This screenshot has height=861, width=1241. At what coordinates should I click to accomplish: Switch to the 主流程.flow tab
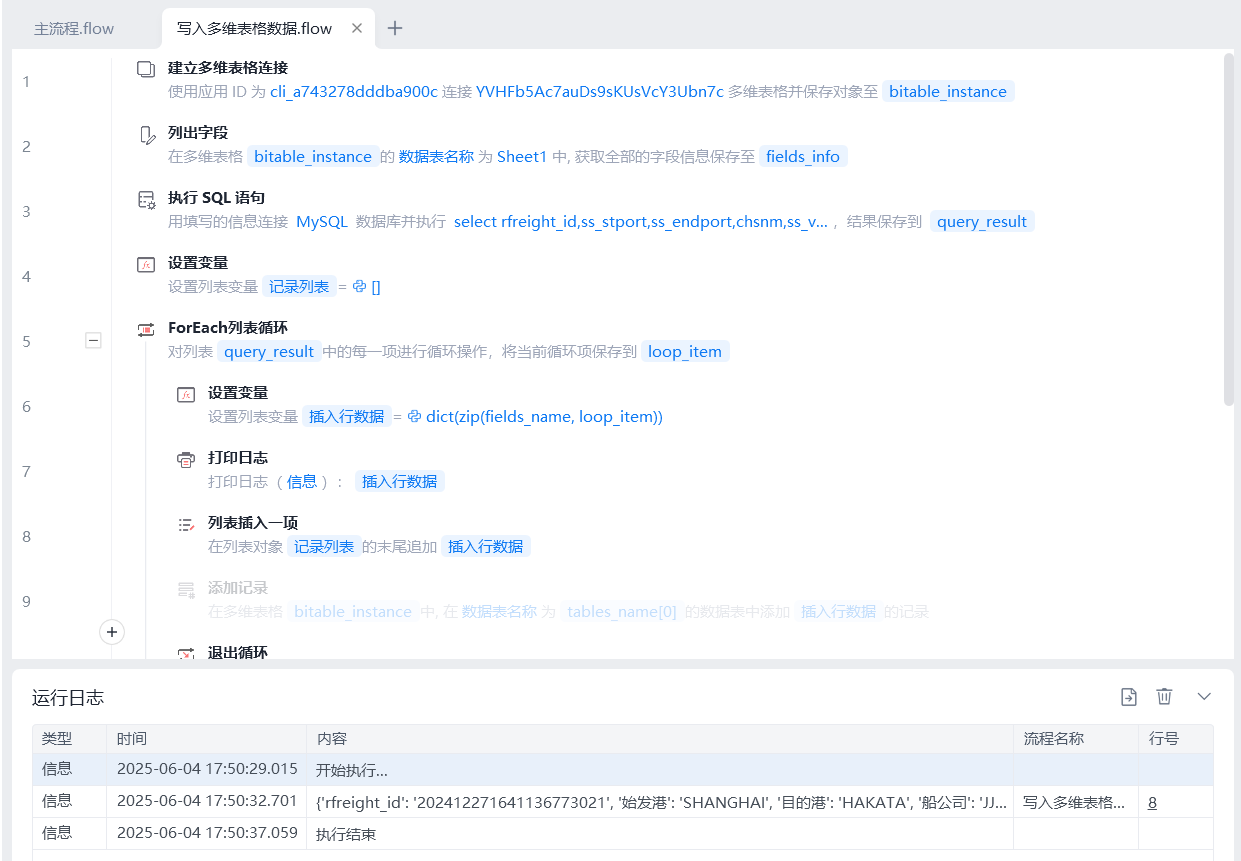pyautogui.click(x=74, y=29)
